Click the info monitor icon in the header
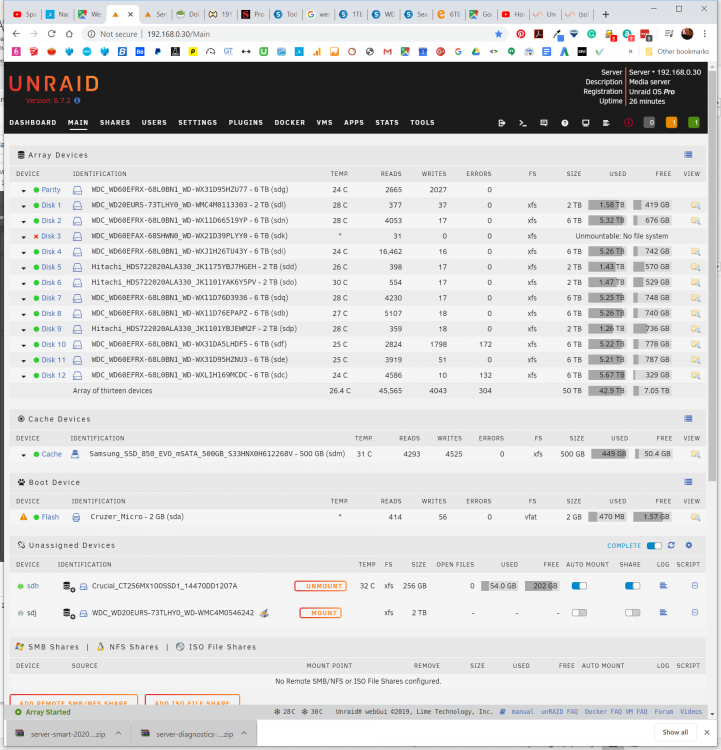This screenshot has width=721, height=750. 585,123
